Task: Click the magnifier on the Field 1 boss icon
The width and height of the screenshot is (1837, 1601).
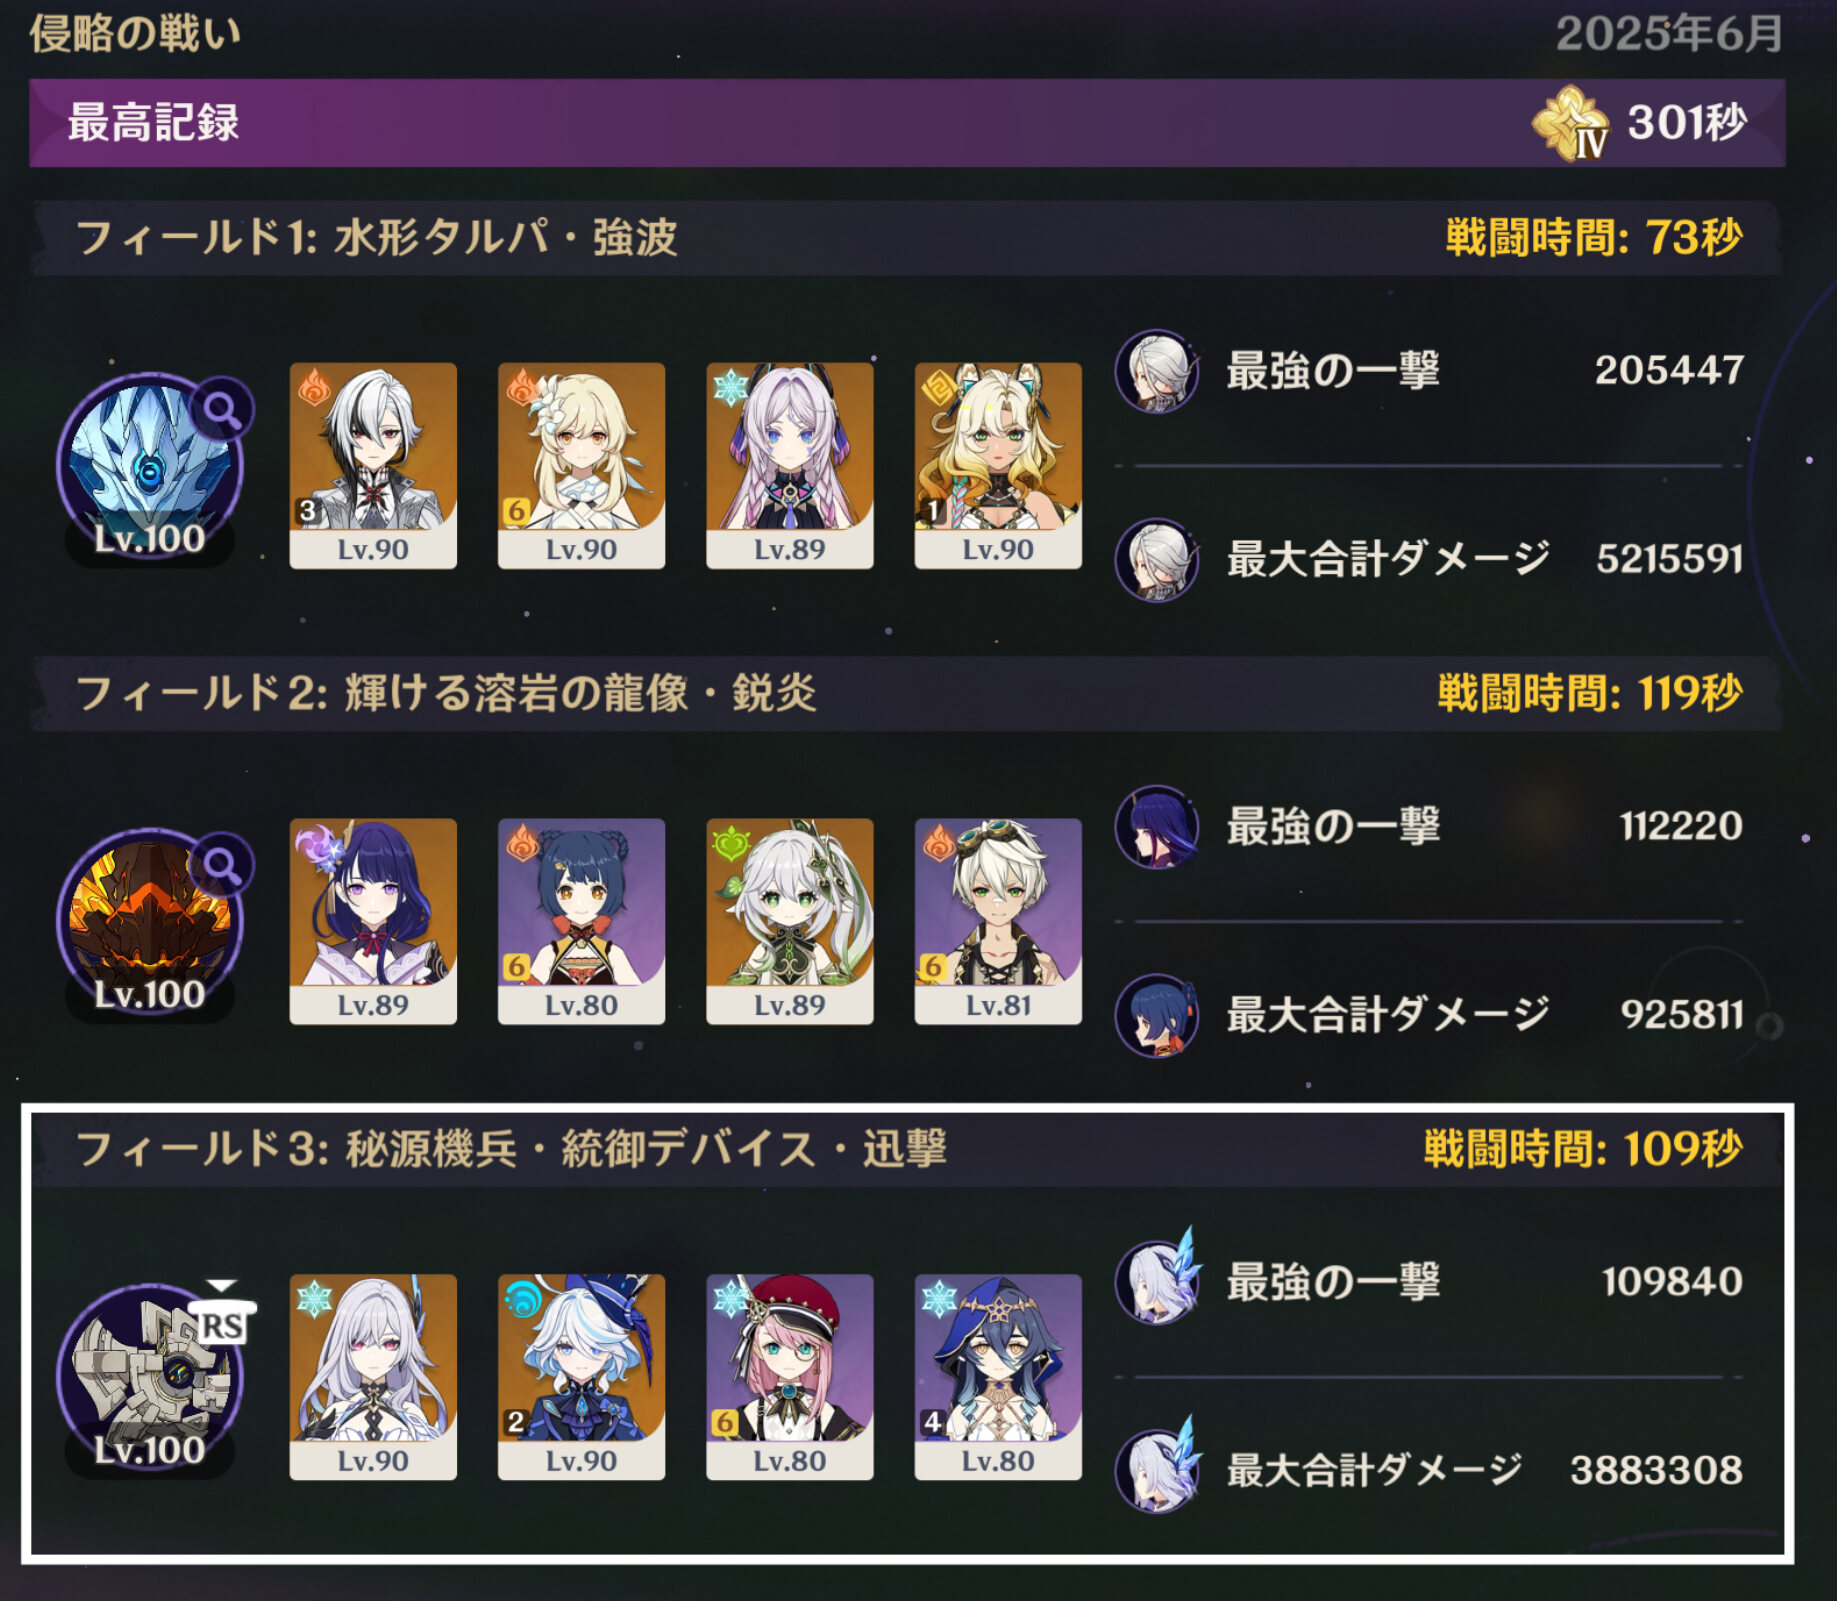Action: coord(221,409)
